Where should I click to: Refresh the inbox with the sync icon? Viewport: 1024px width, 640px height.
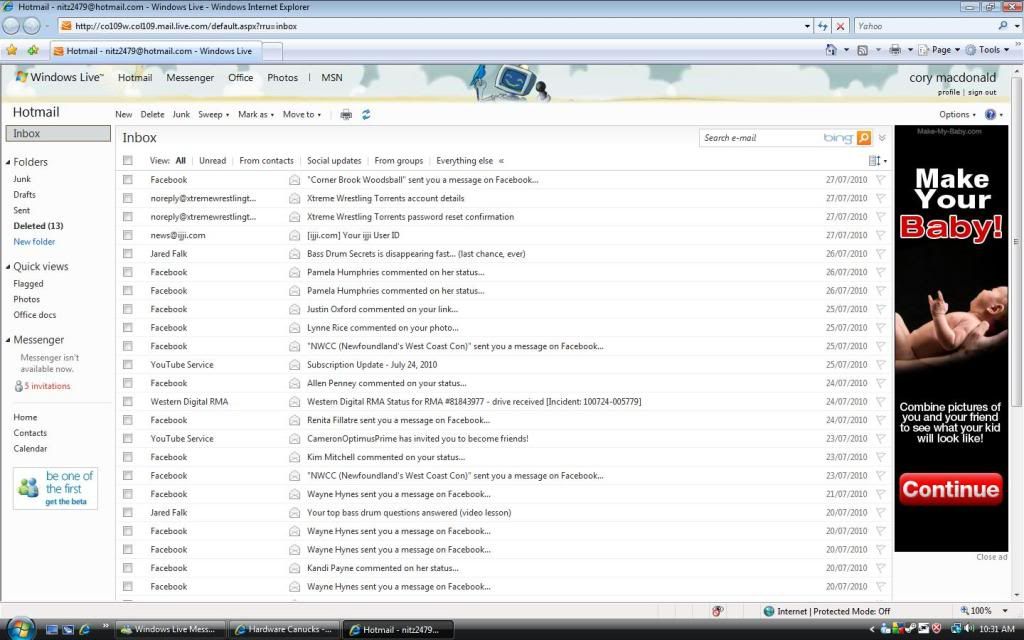366,115
